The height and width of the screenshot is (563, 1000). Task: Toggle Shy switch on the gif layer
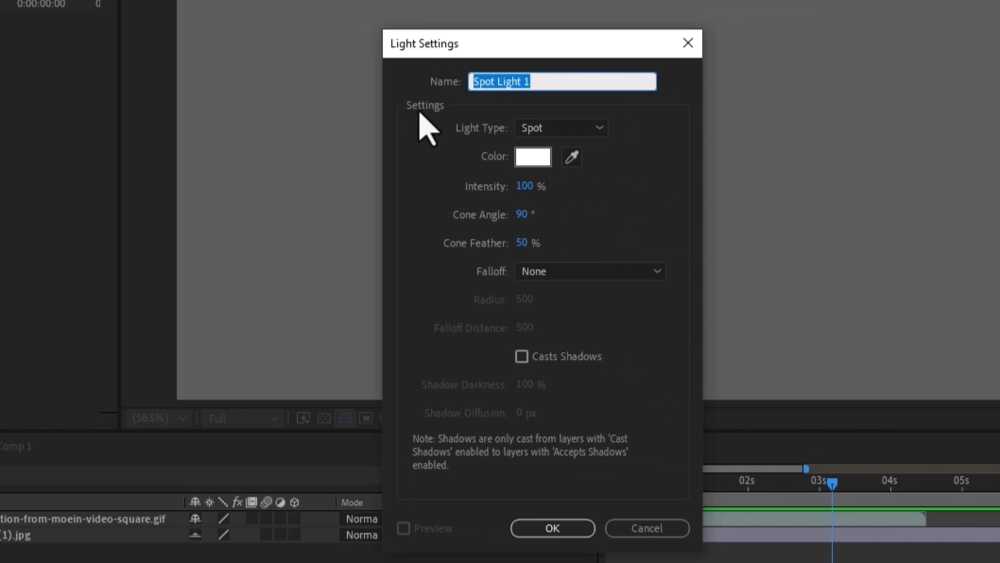pos(195,519)
